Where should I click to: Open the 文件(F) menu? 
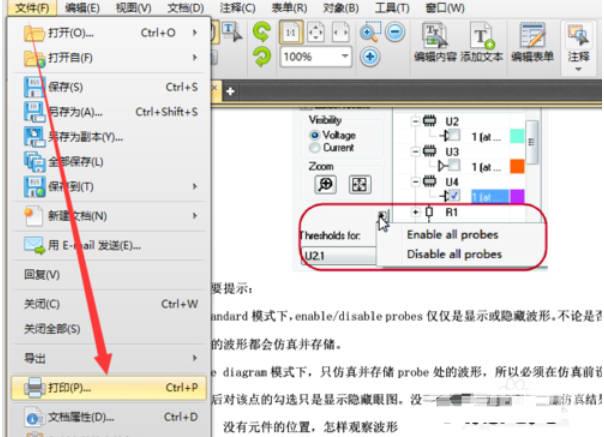tap(33, 8)
